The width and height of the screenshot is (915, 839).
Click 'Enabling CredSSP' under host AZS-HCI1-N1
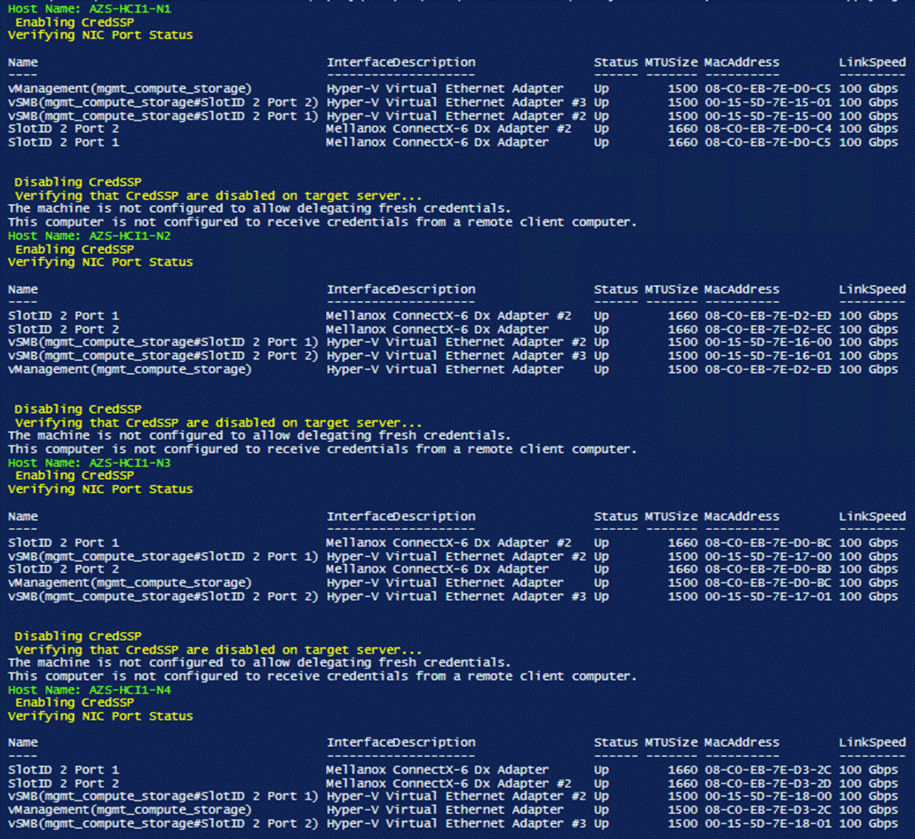point(75,22)
